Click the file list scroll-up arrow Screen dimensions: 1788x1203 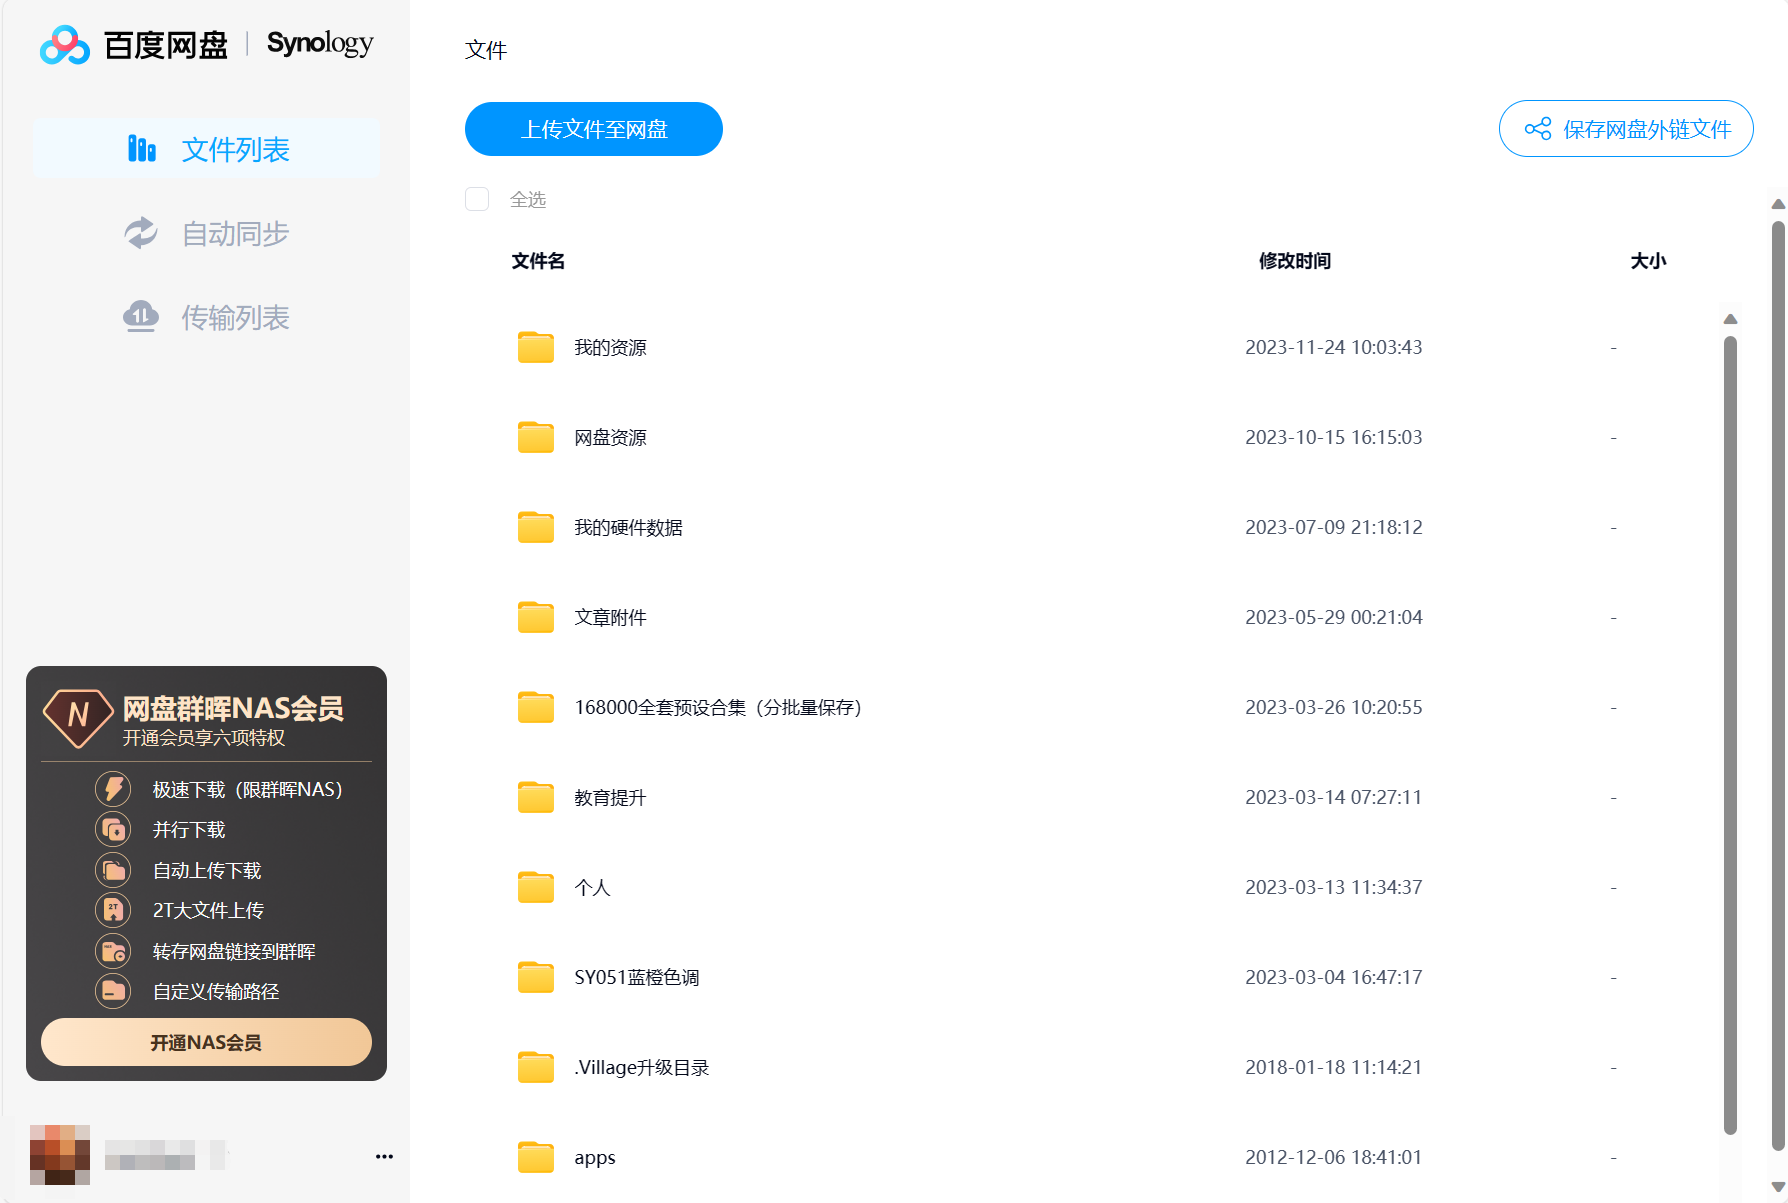tap(1730, 319)
